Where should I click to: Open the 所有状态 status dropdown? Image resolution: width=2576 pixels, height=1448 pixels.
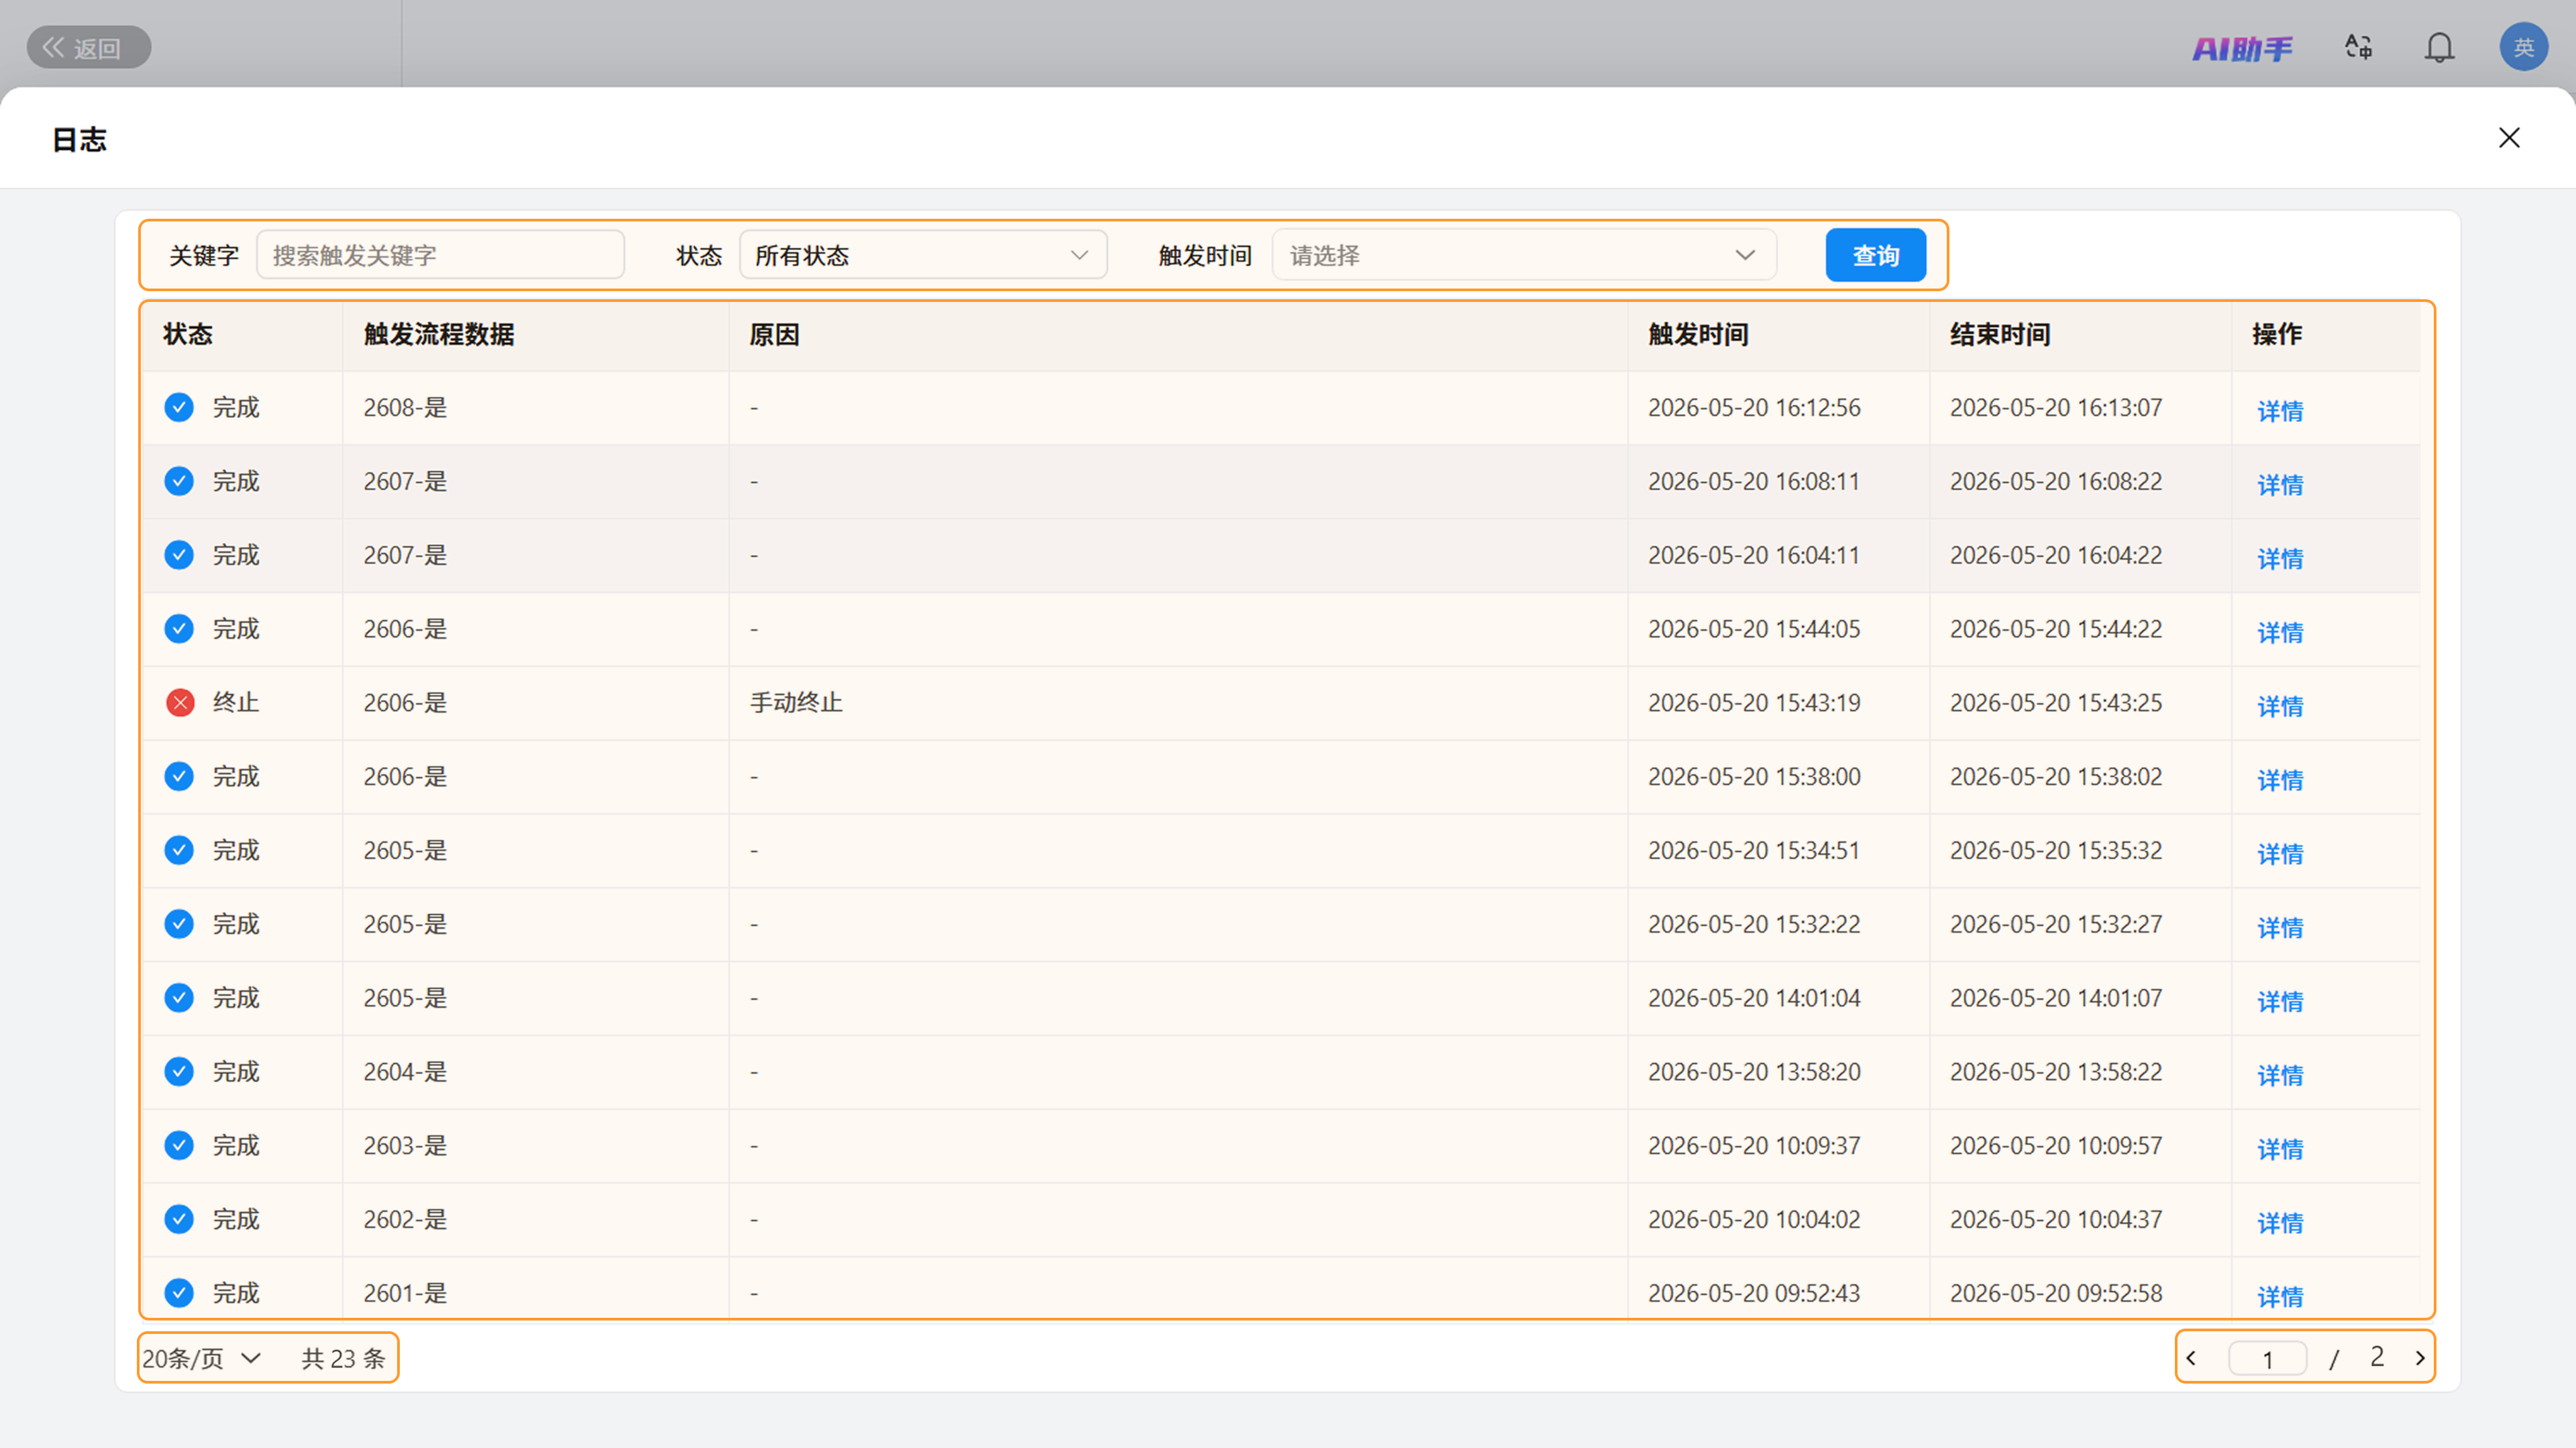[x=922, y=255]
